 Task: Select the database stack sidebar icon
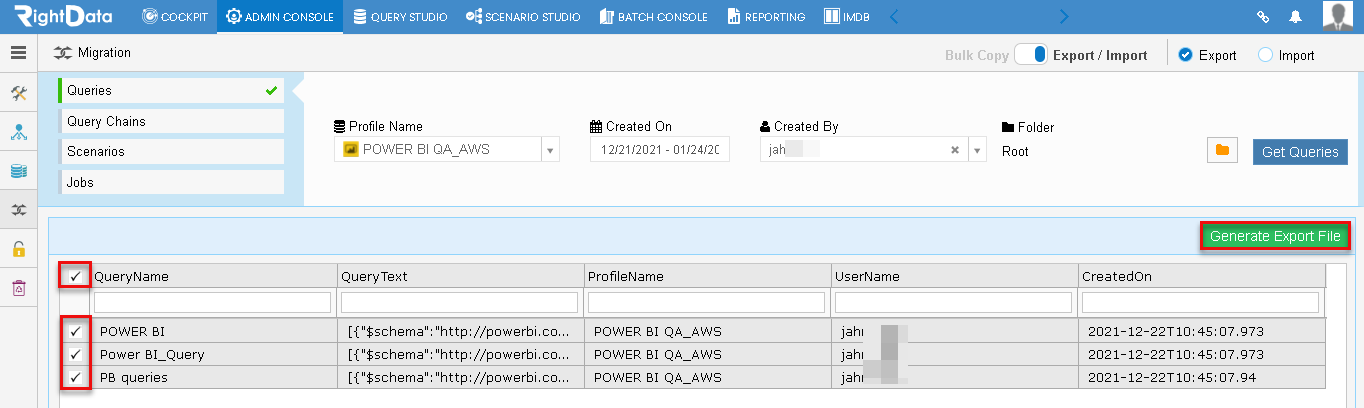coord(18,171)
